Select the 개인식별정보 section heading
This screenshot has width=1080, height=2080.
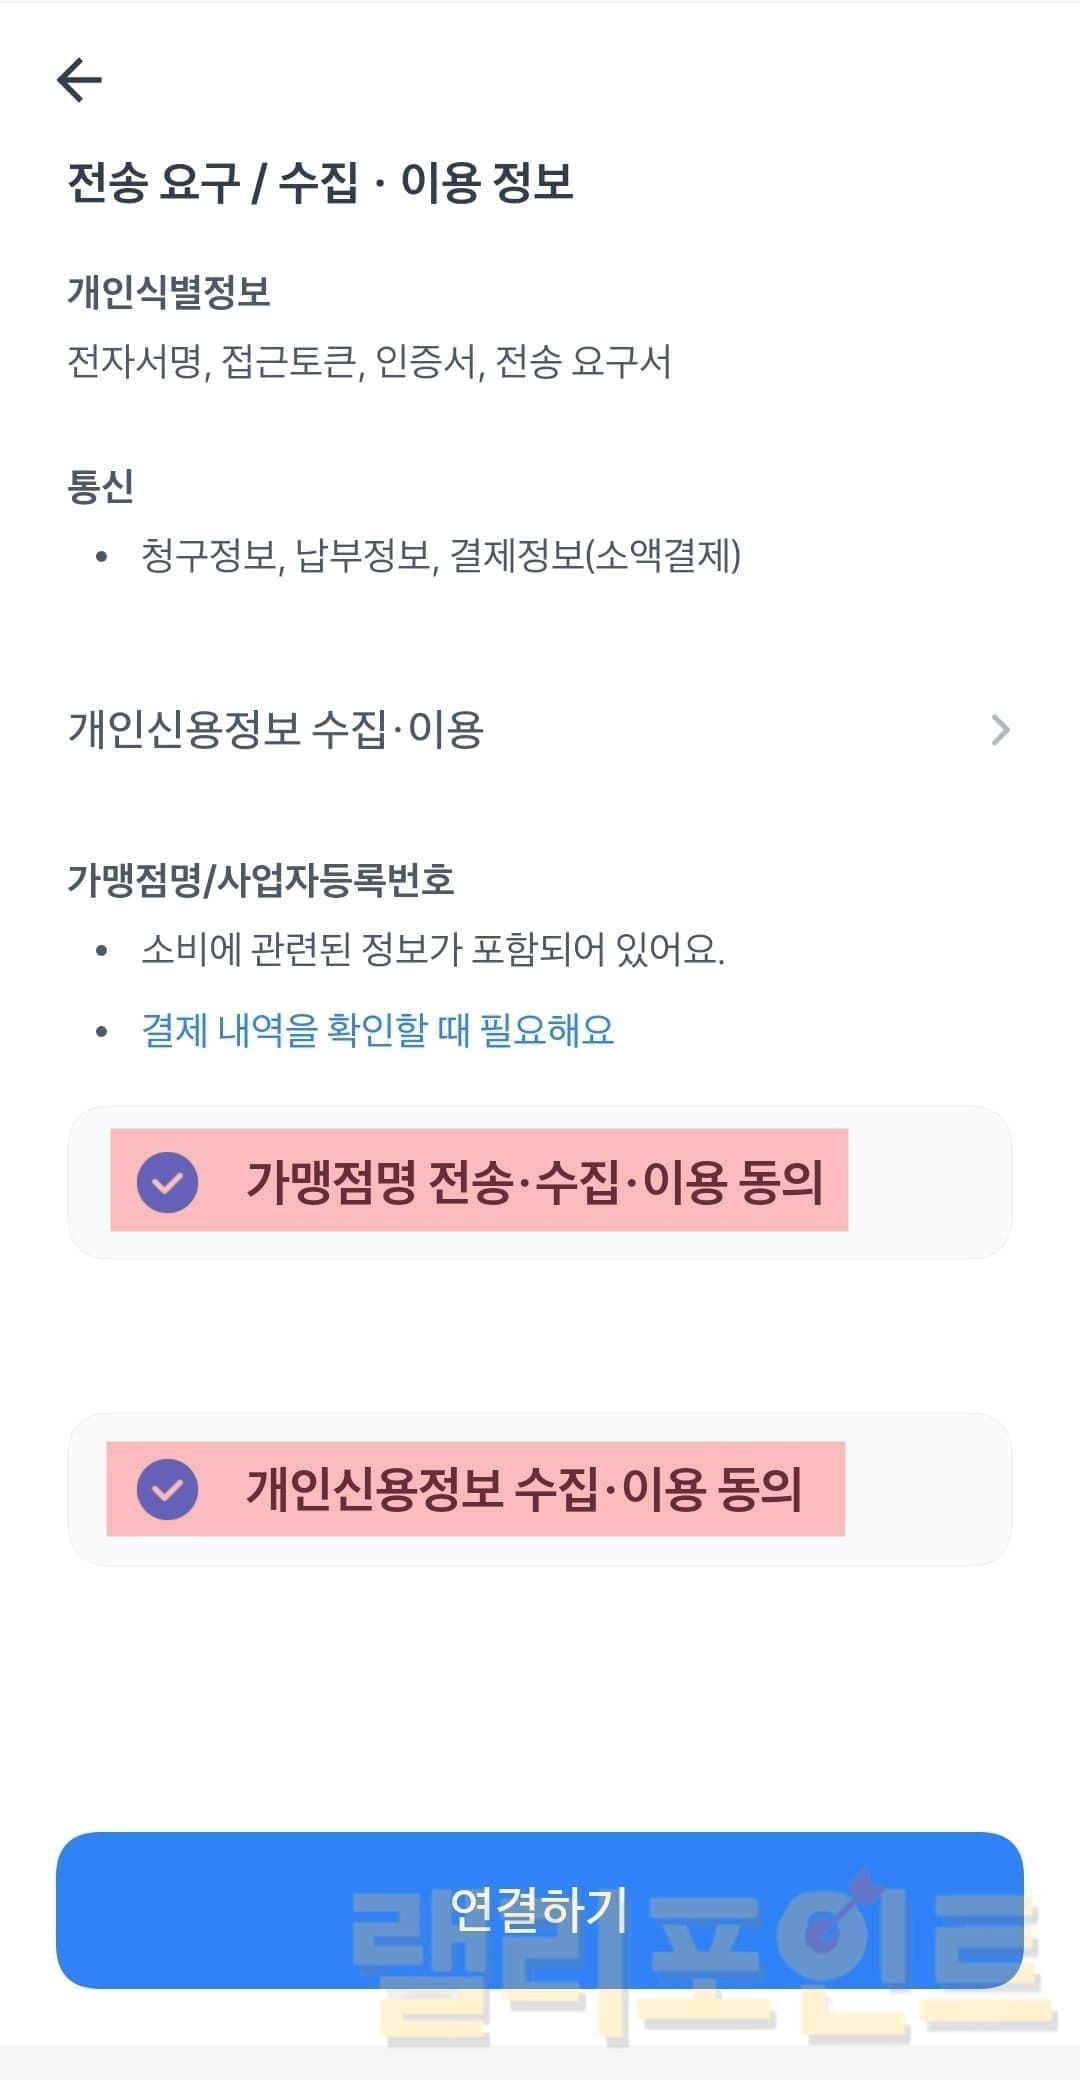pos(169,292)
